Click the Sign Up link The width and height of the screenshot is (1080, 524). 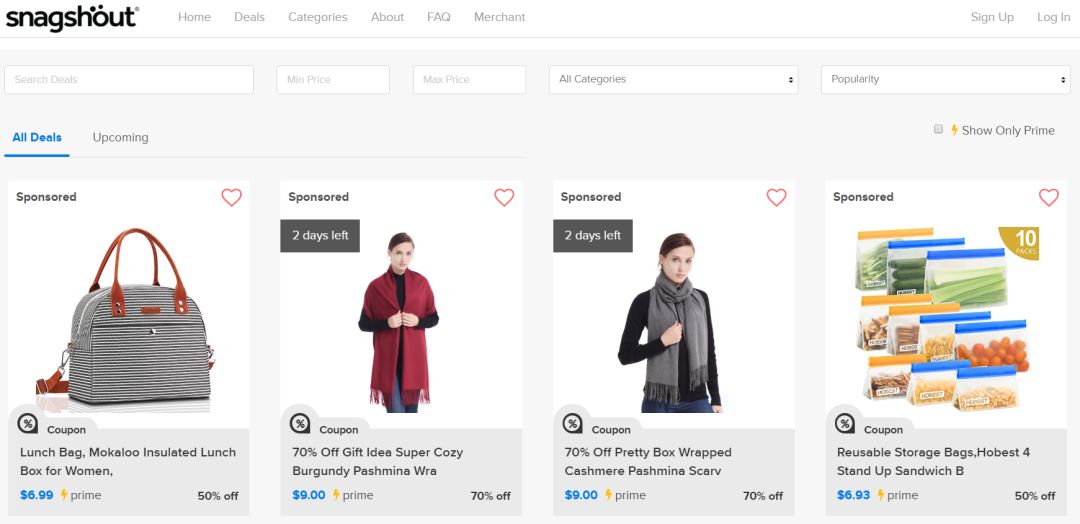pyautogui.click(x=992, y=17)
